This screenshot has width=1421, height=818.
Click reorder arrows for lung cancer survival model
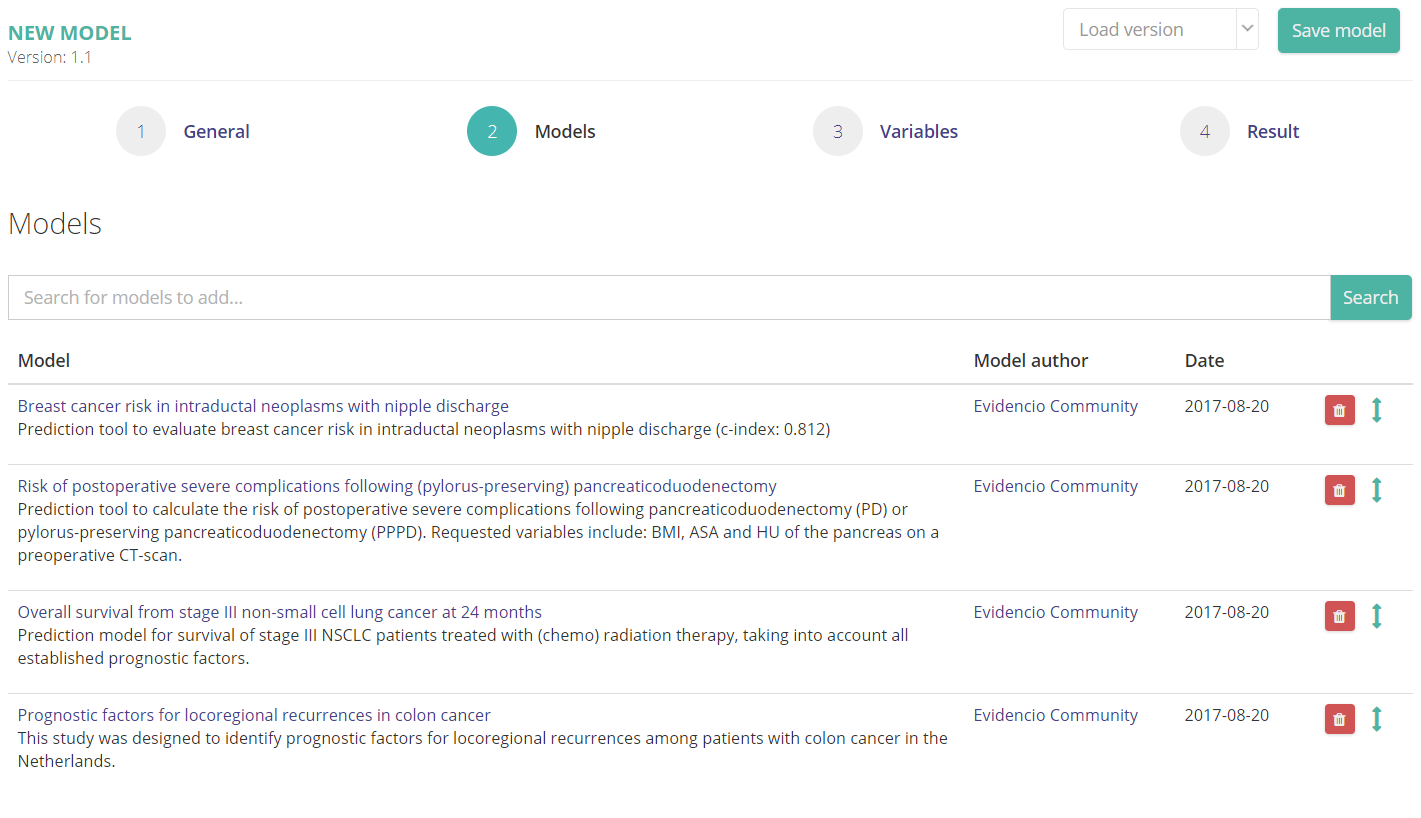click(1376, 616)
